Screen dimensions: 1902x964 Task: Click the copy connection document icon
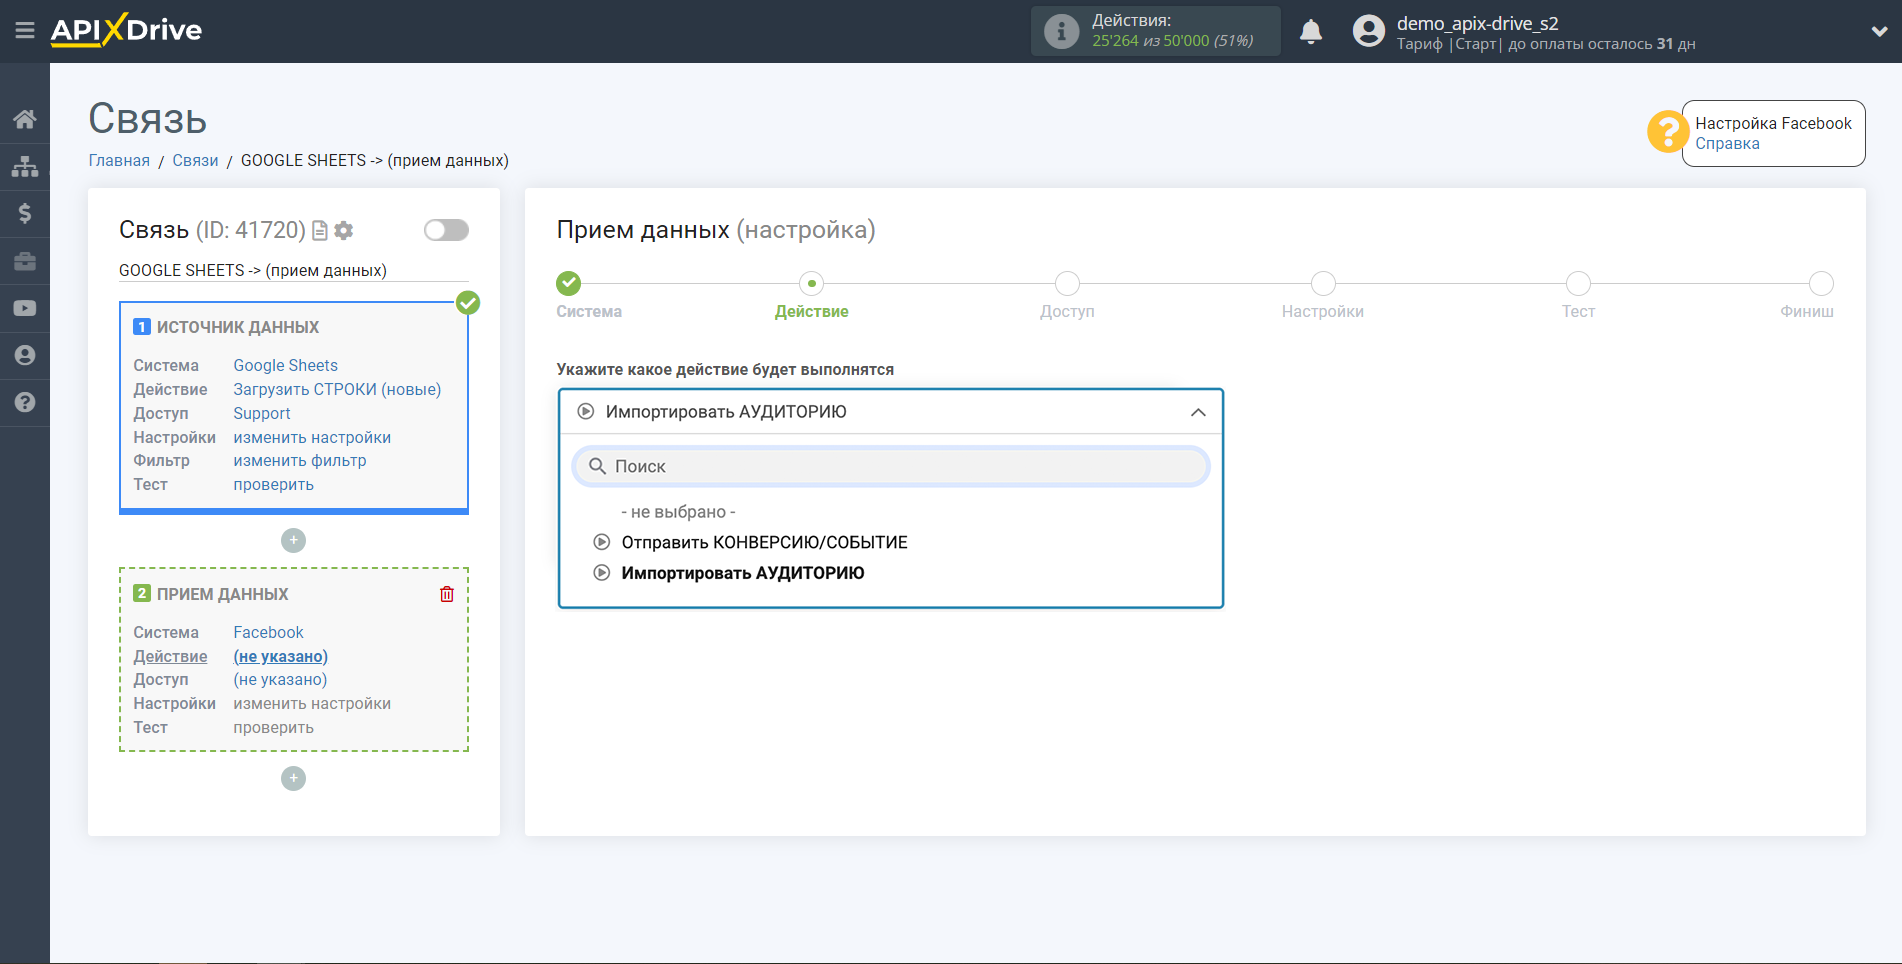pos(320,231)
